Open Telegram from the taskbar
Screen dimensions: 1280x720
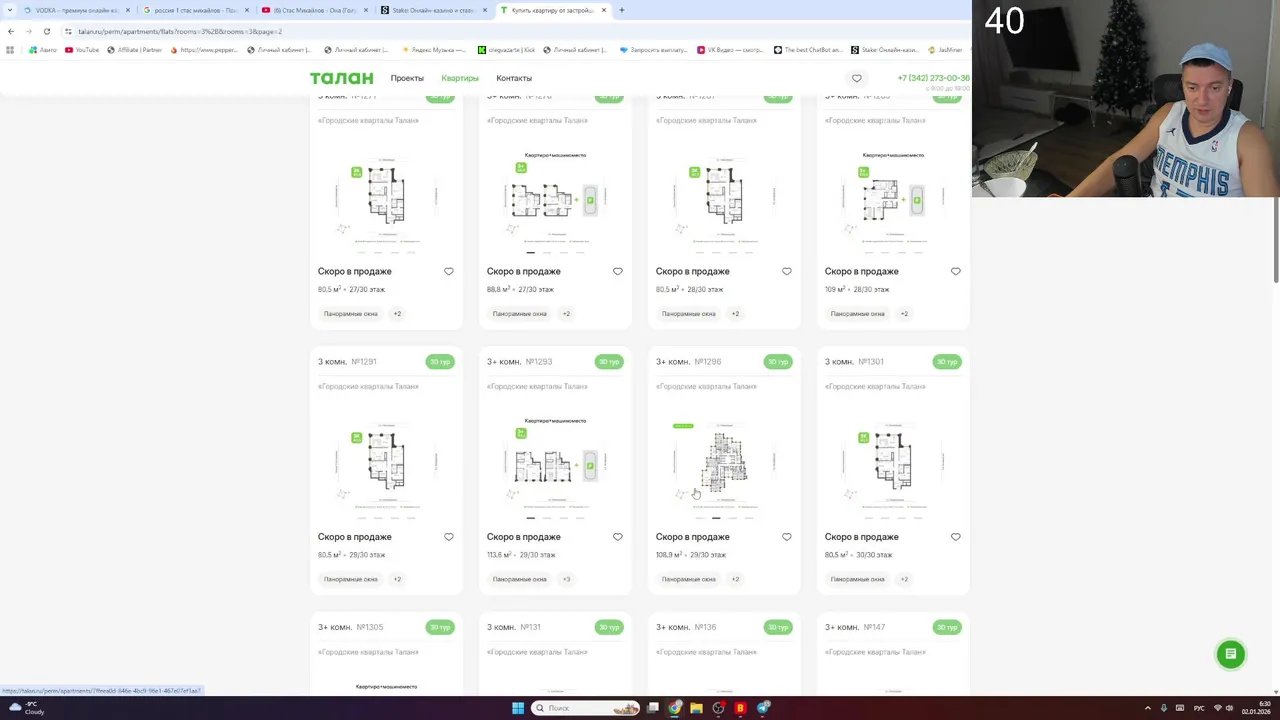click(x=763, y=708)
